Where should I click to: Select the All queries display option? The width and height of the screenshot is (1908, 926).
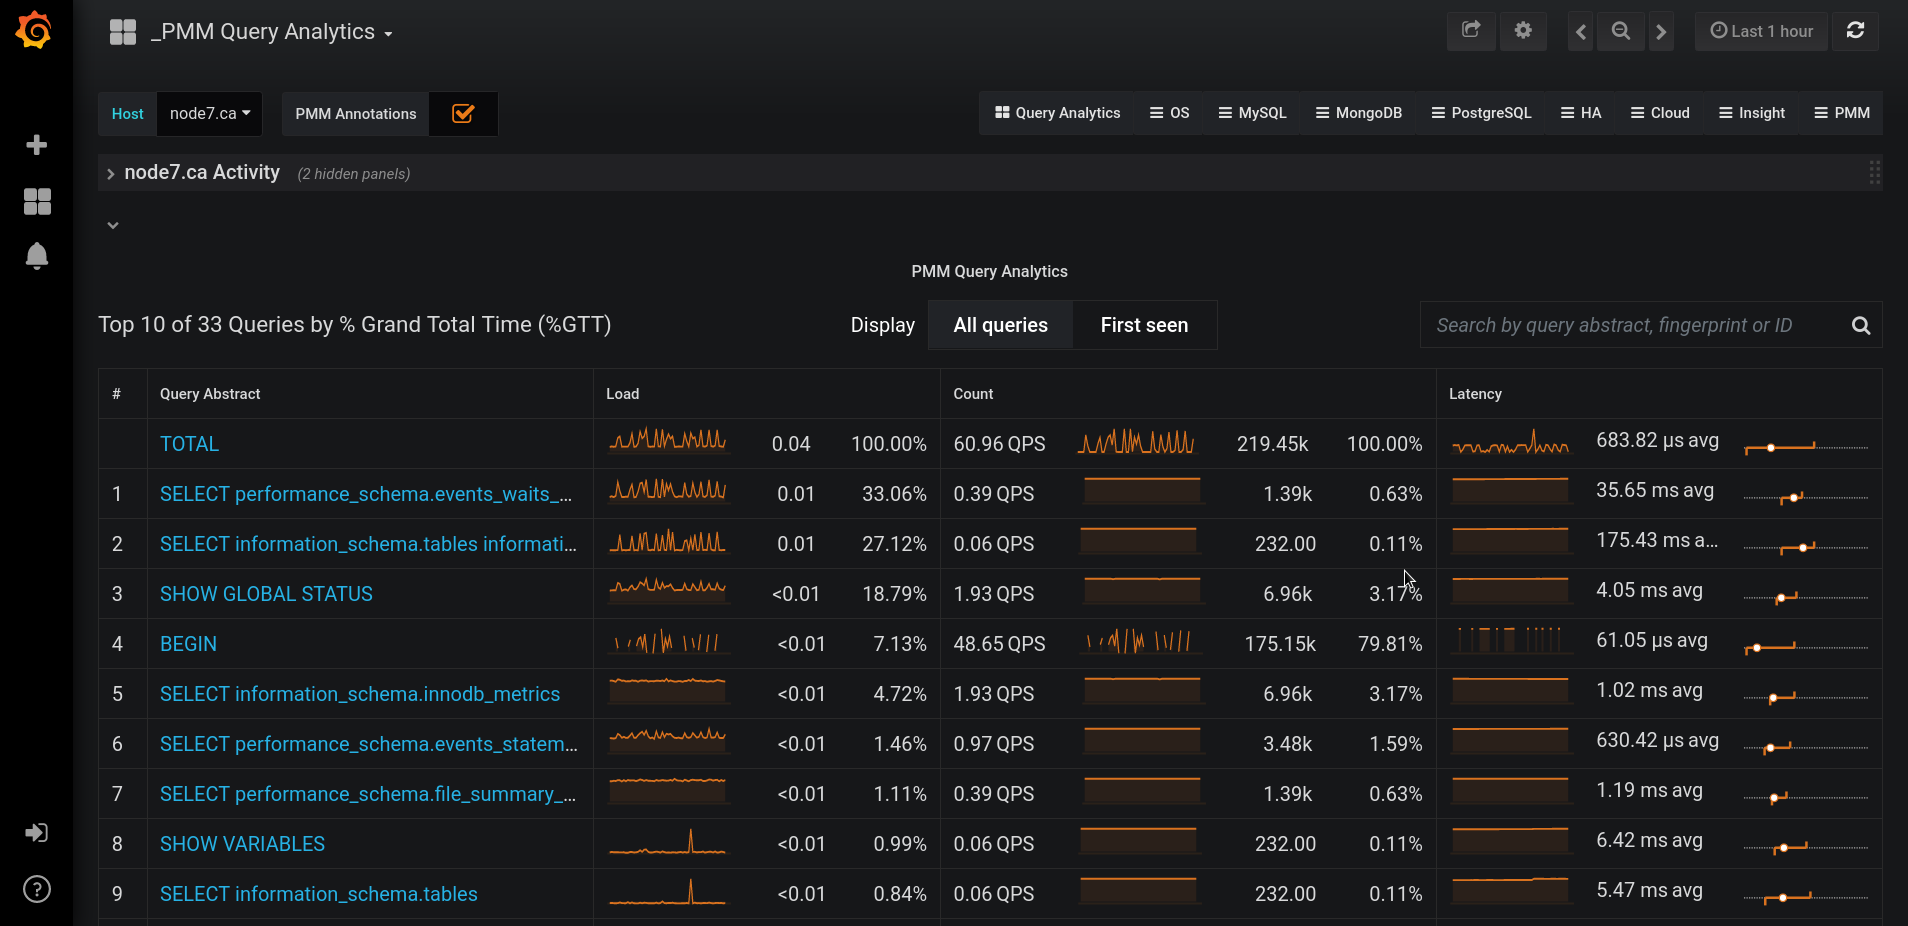point(1000,325)
